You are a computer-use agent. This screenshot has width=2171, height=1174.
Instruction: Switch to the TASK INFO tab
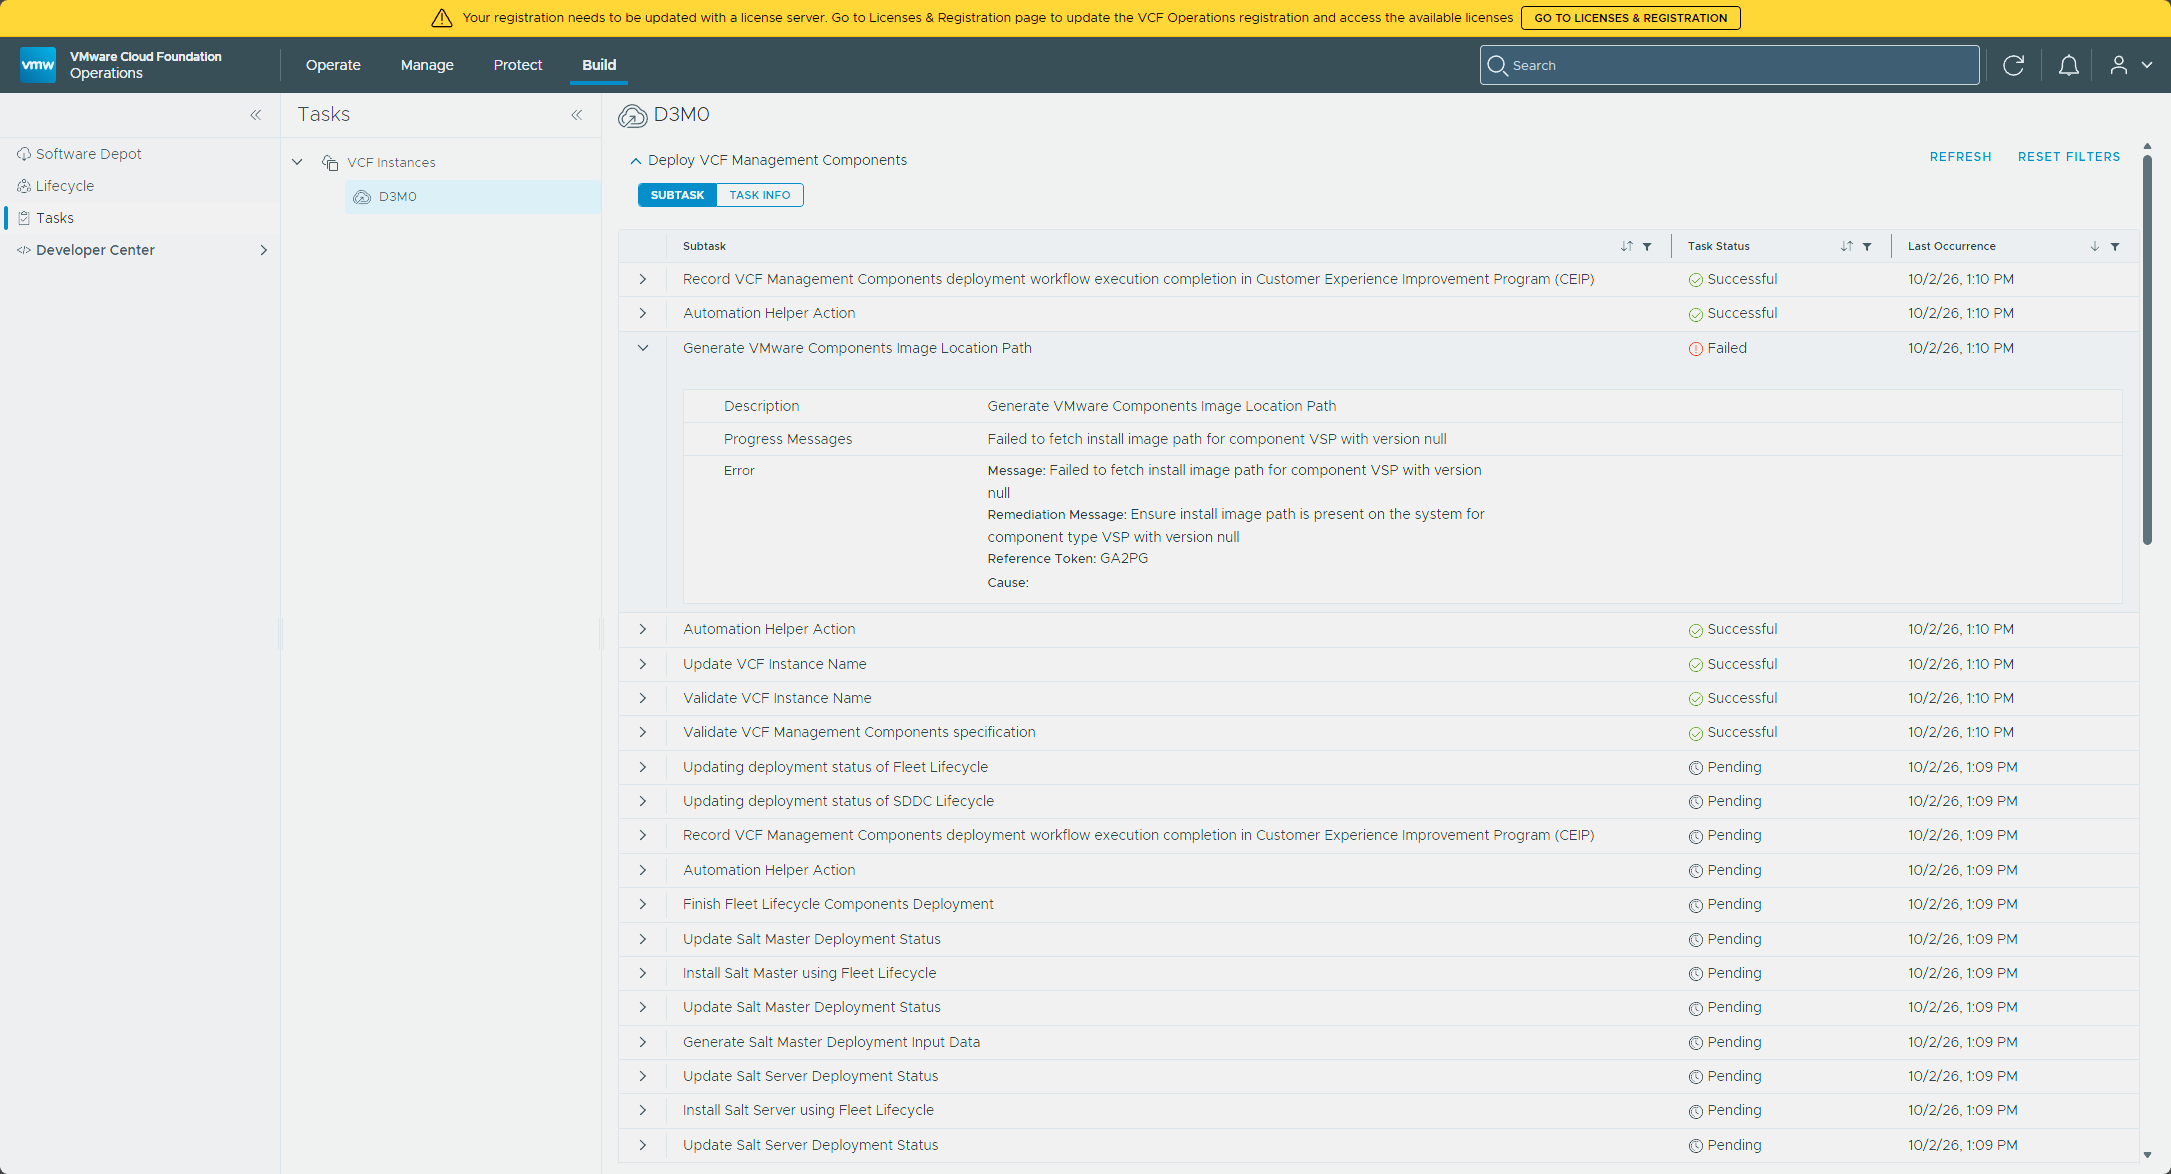pyautogui.click(x=760, y=195)
